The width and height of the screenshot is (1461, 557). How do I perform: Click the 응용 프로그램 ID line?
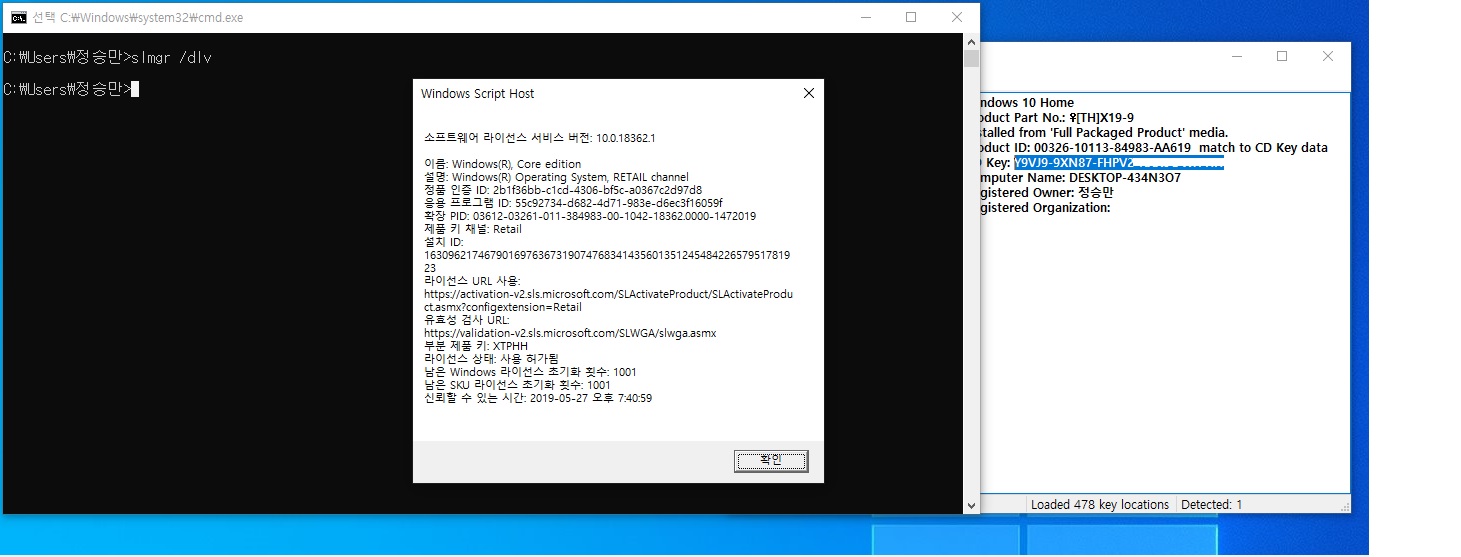pos(573,202)
